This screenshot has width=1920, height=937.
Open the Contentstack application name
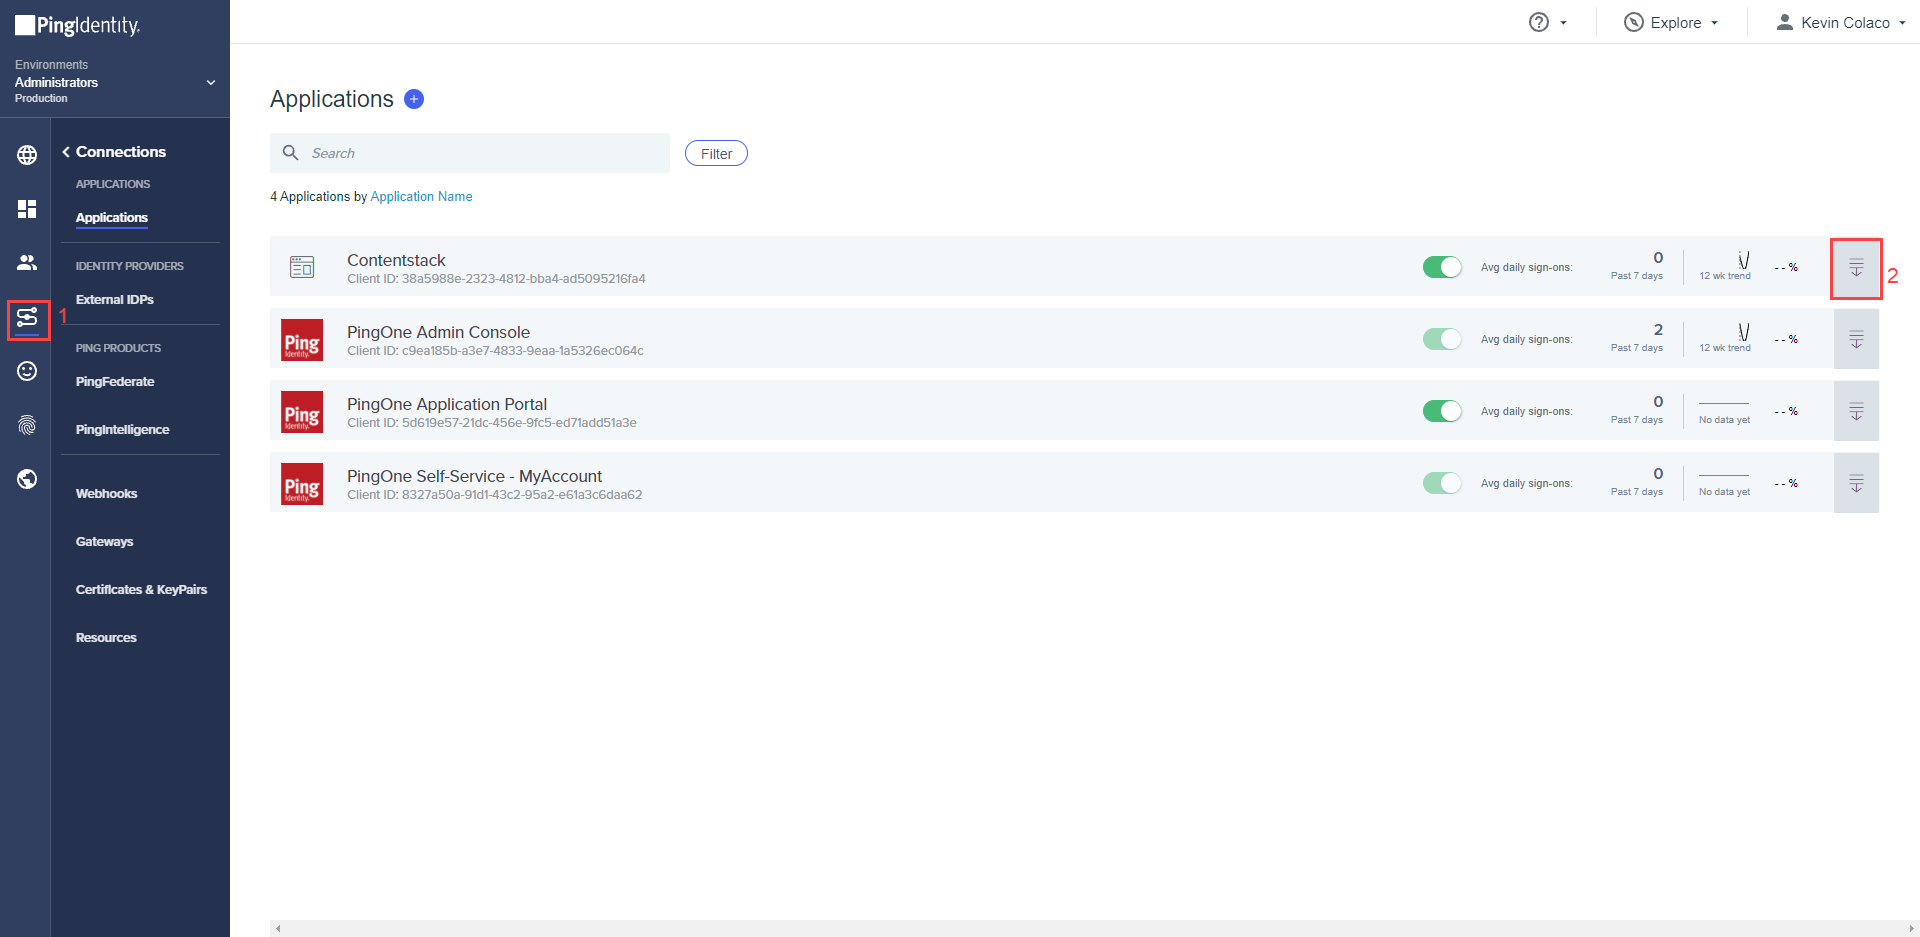(x=396, y=260)
